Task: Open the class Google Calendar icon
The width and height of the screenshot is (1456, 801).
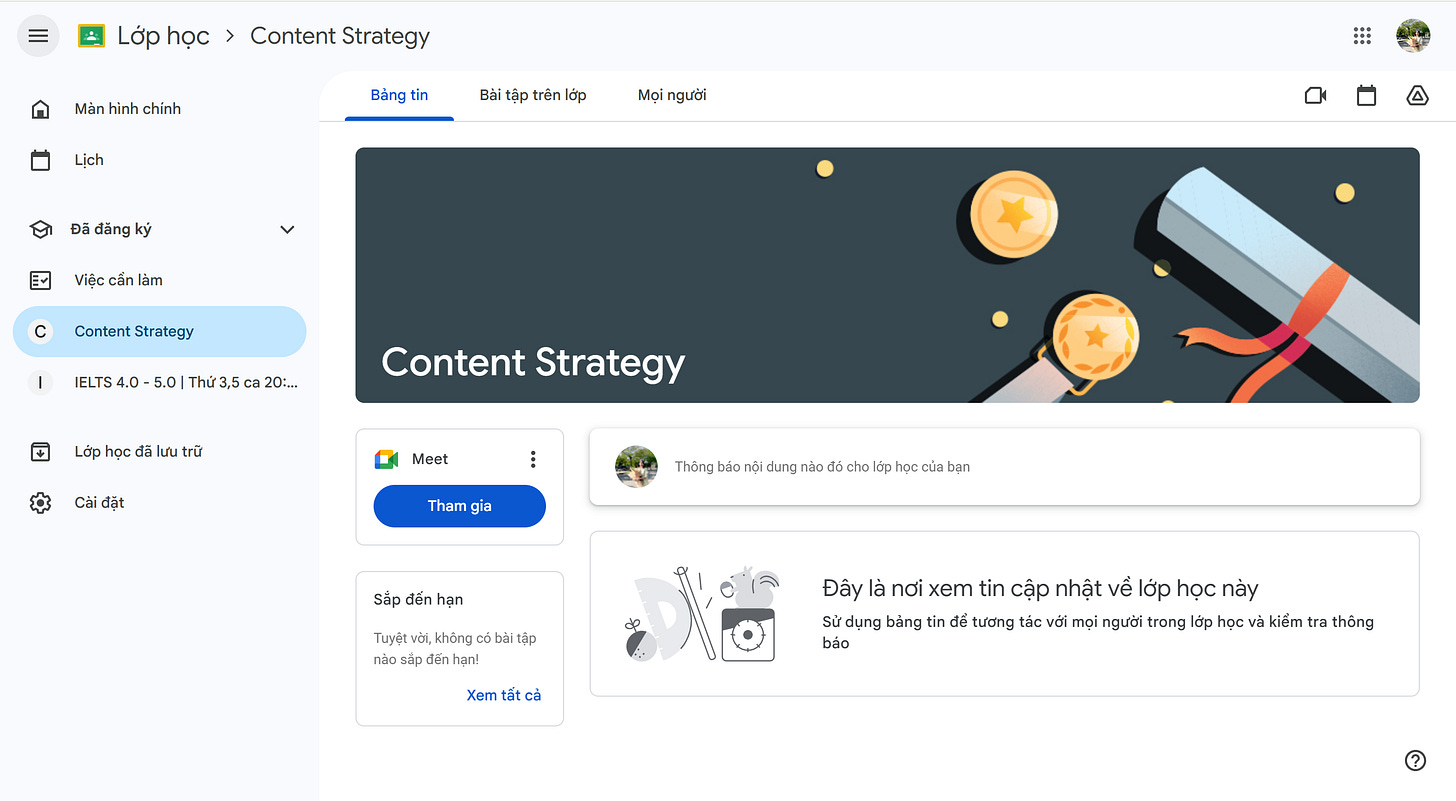Action: click(x=1366, y=96)
